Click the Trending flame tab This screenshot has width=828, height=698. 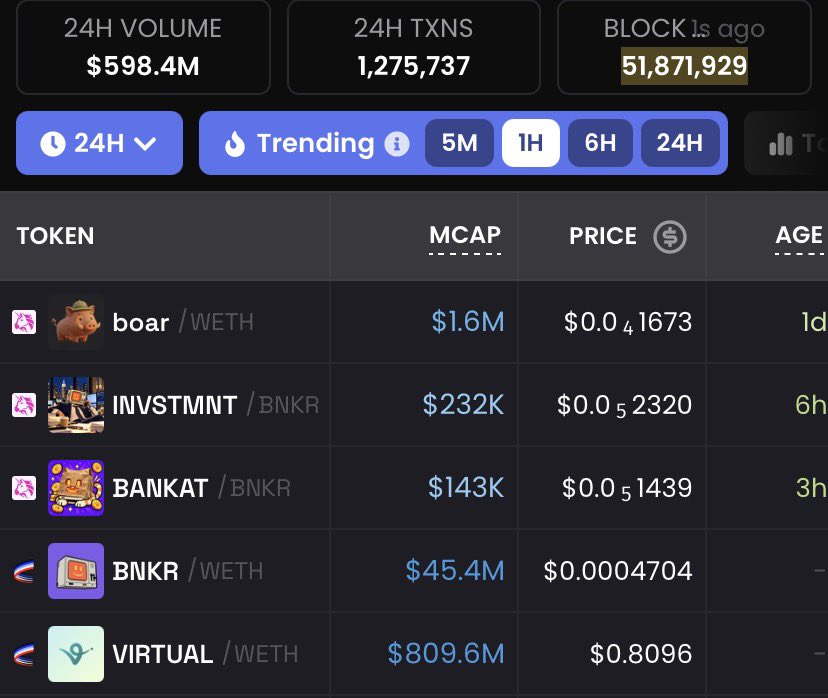coord(299,144)
